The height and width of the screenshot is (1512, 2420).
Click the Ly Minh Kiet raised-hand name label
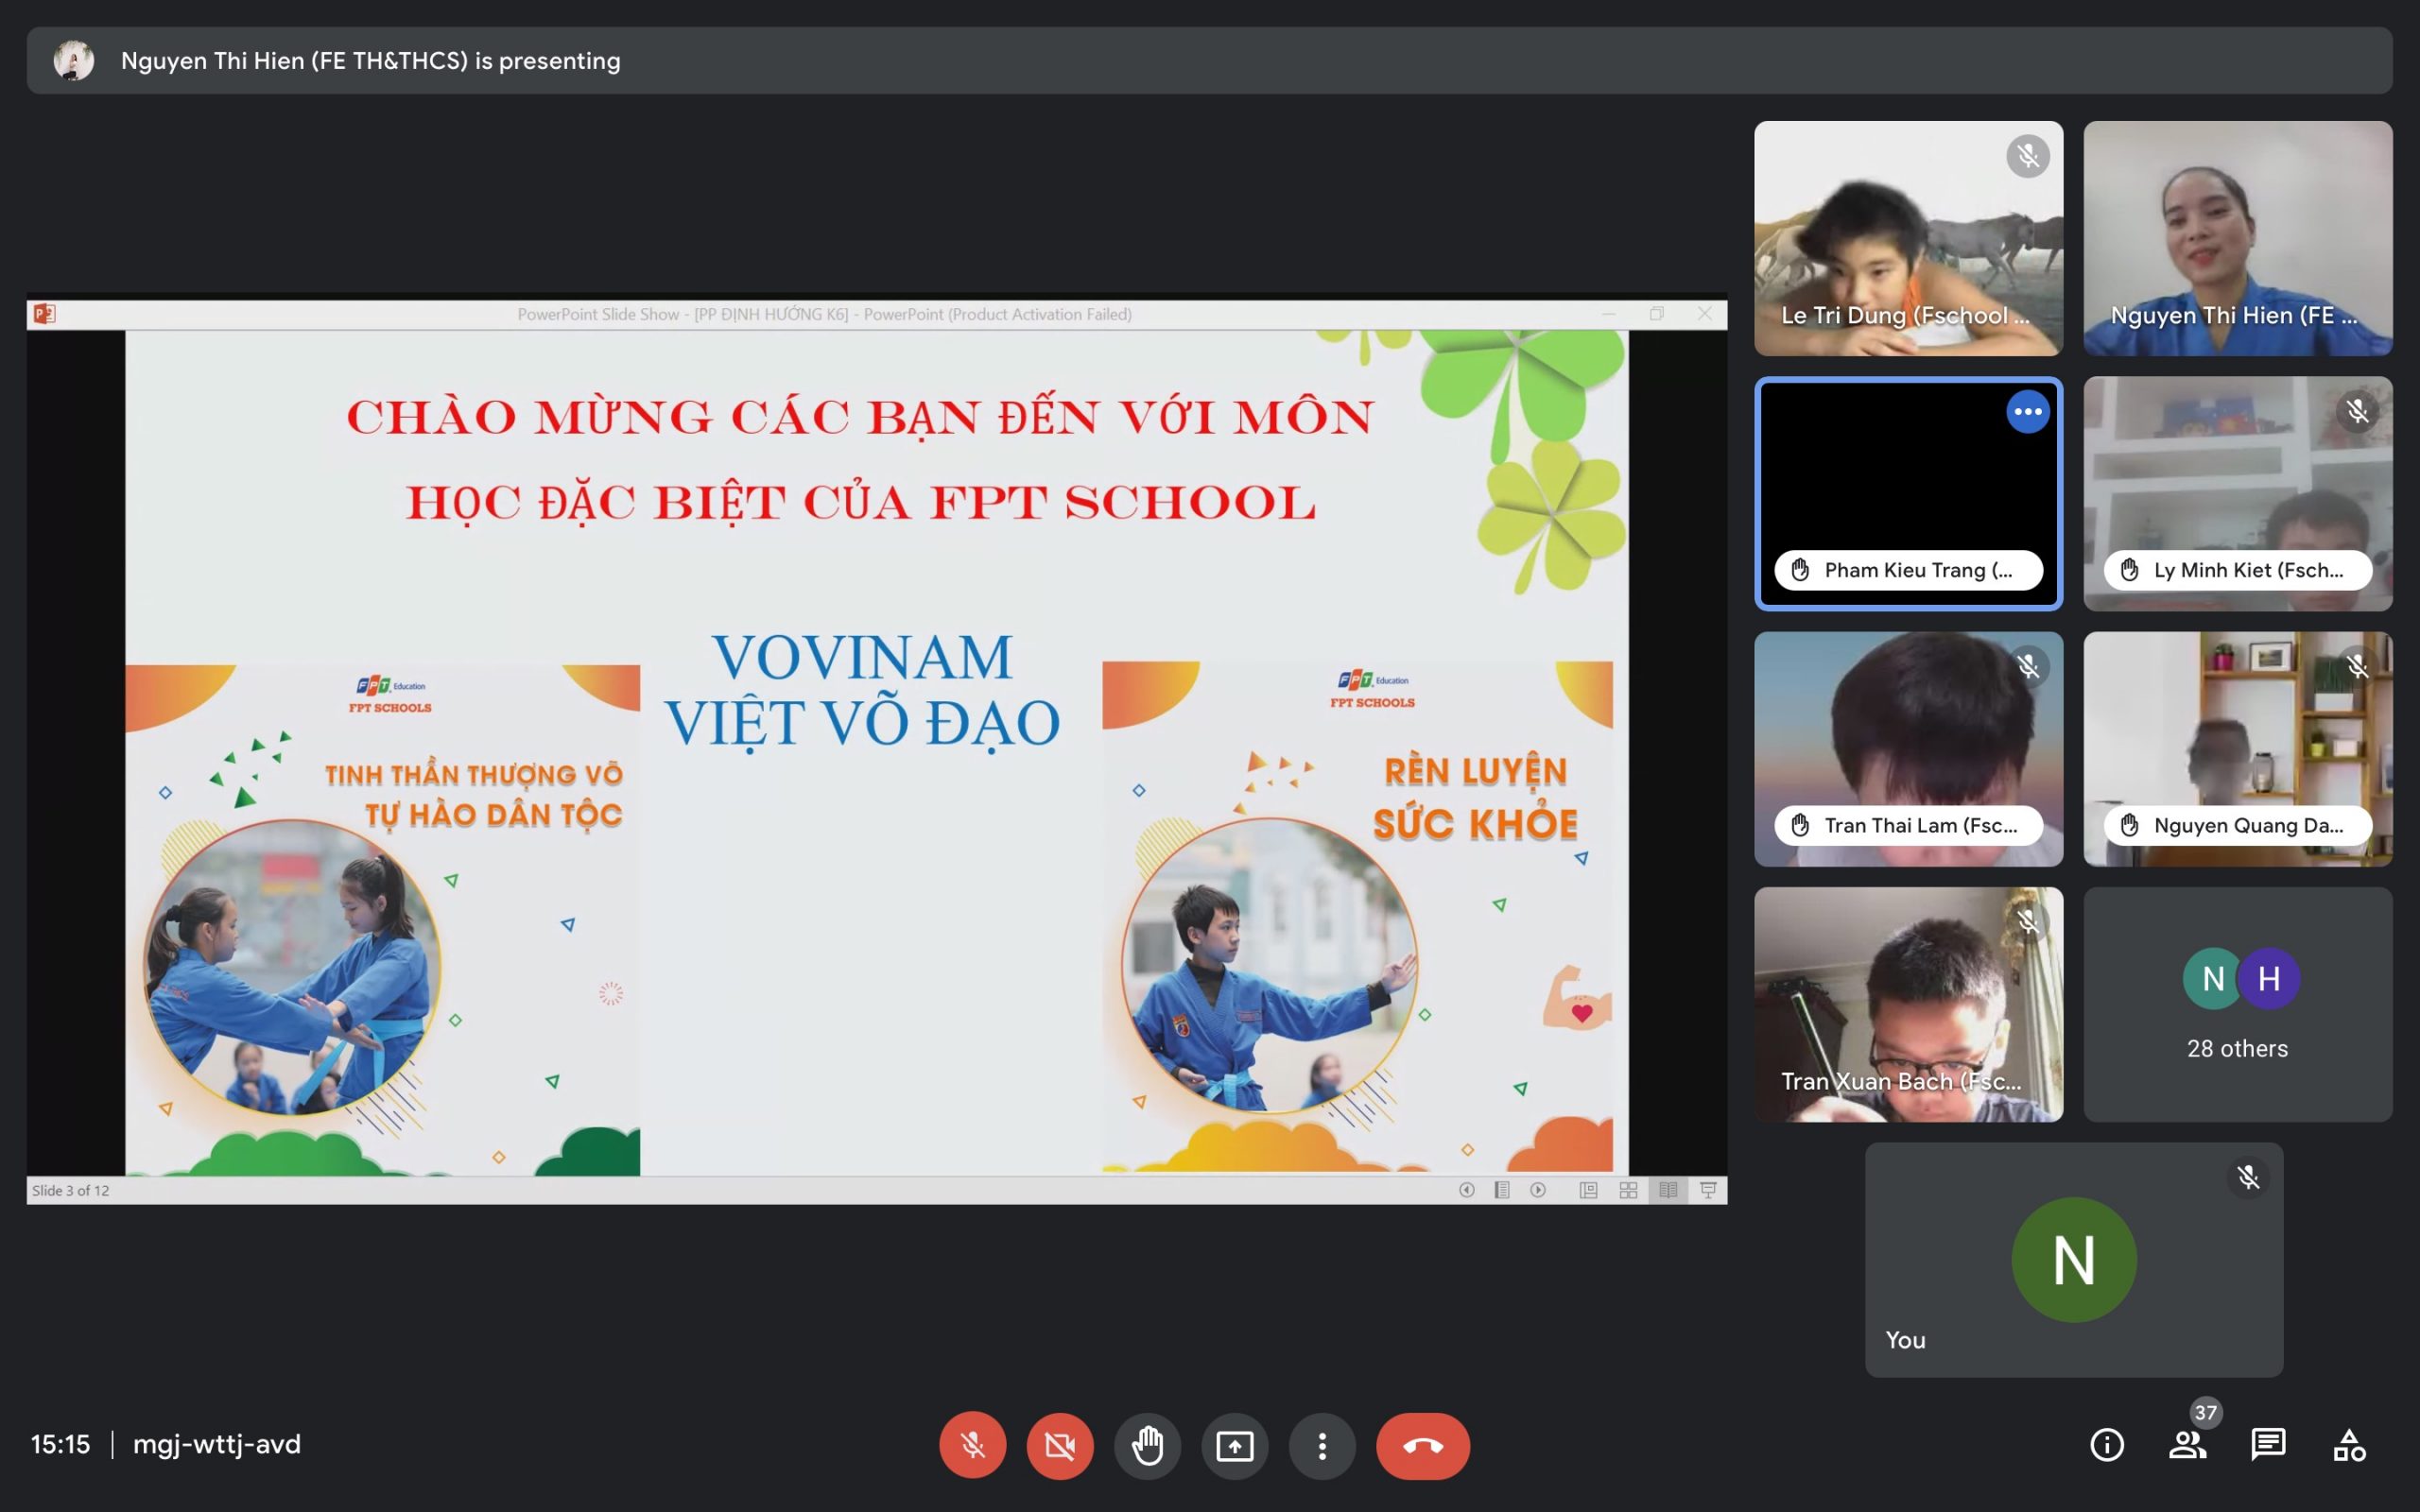point(2238,570)
